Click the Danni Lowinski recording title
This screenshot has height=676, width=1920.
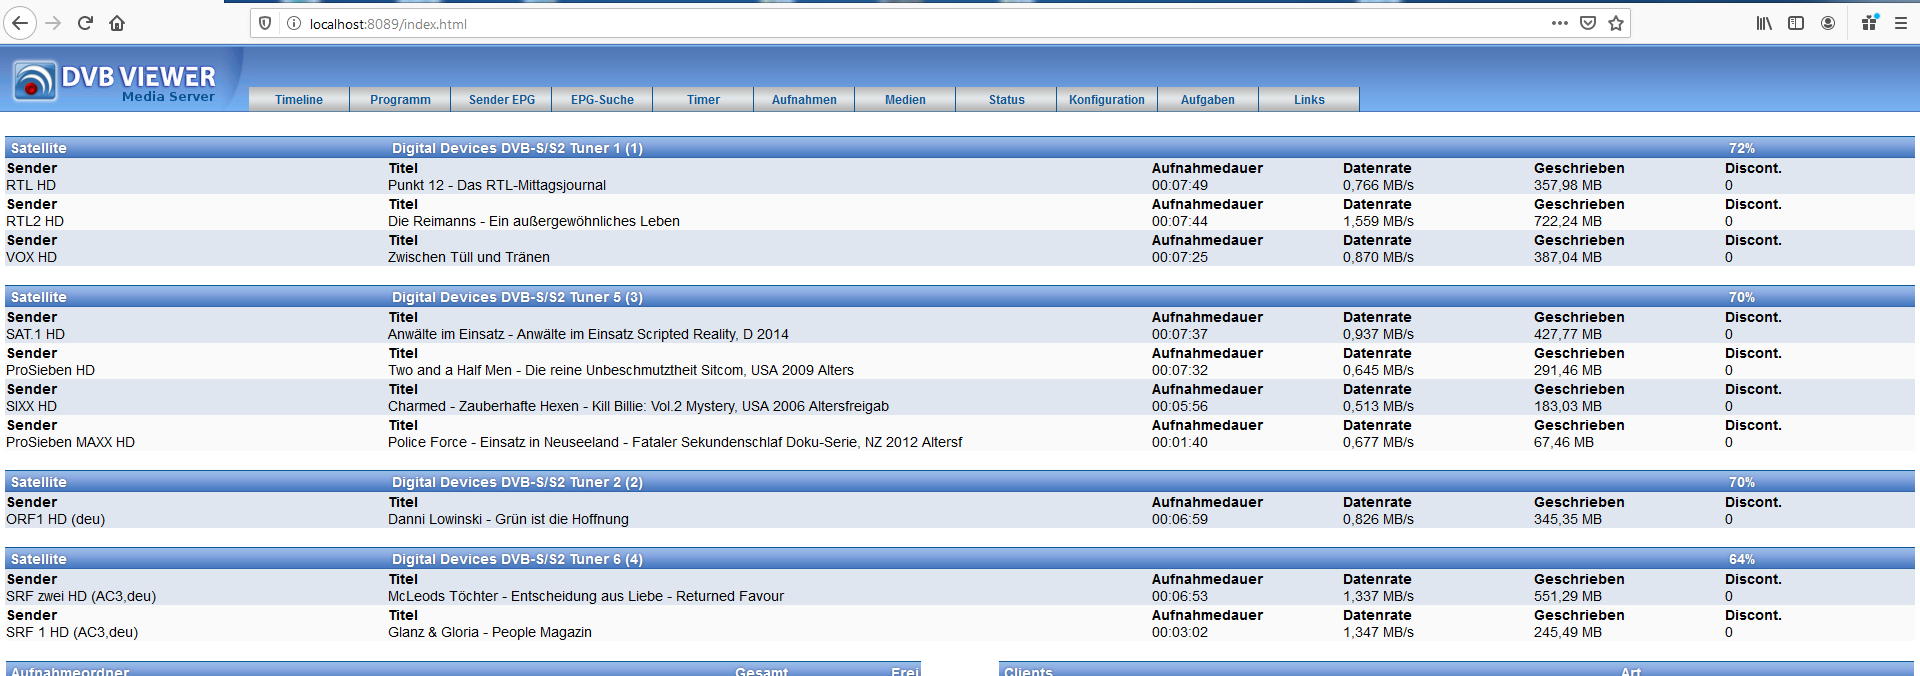pyautogui.click(x=508, y=519)
